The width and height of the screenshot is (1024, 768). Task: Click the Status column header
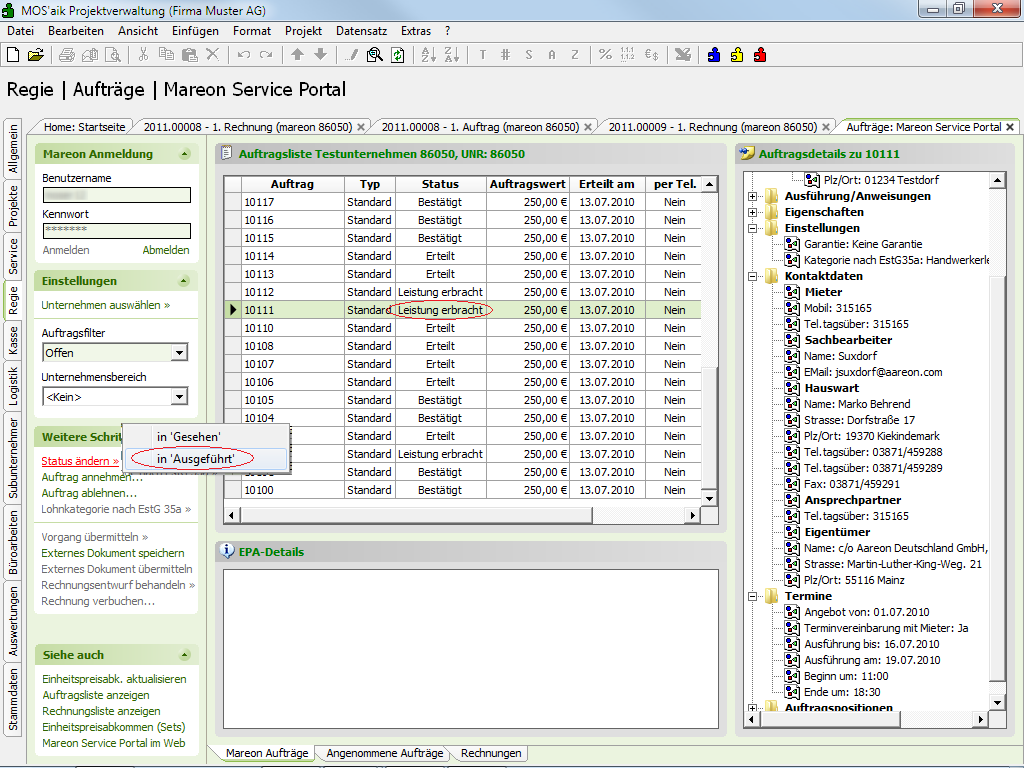point(440,184)
